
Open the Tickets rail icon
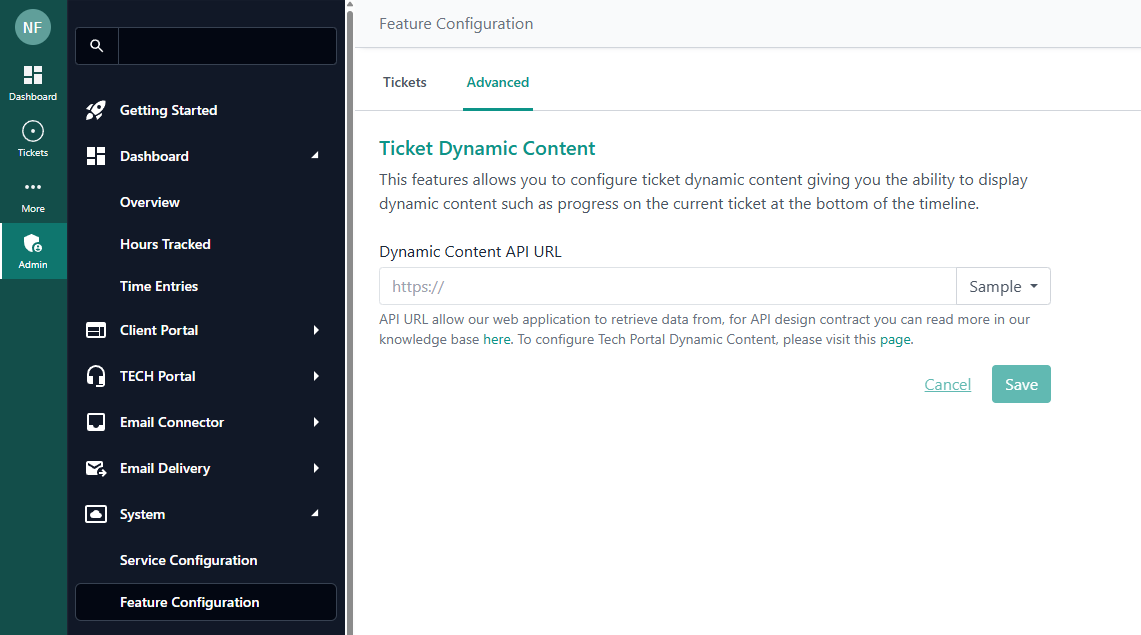[33, 138]
